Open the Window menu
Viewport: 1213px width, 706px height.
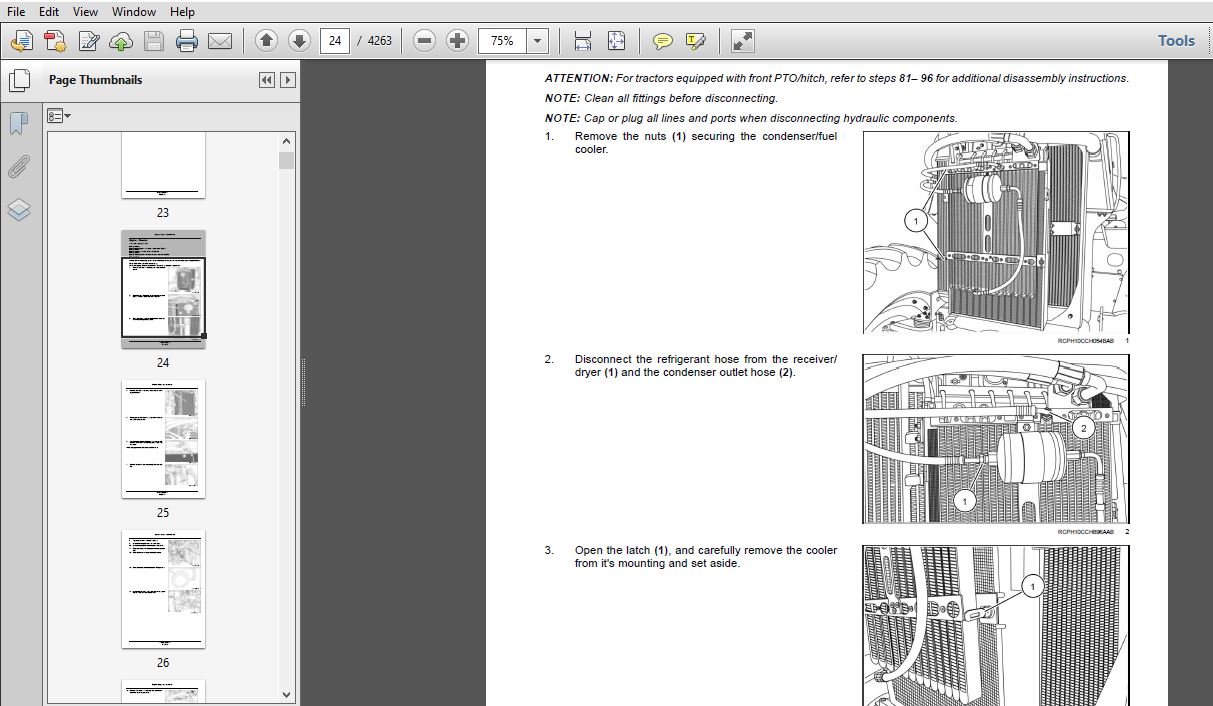click(134, 12)
